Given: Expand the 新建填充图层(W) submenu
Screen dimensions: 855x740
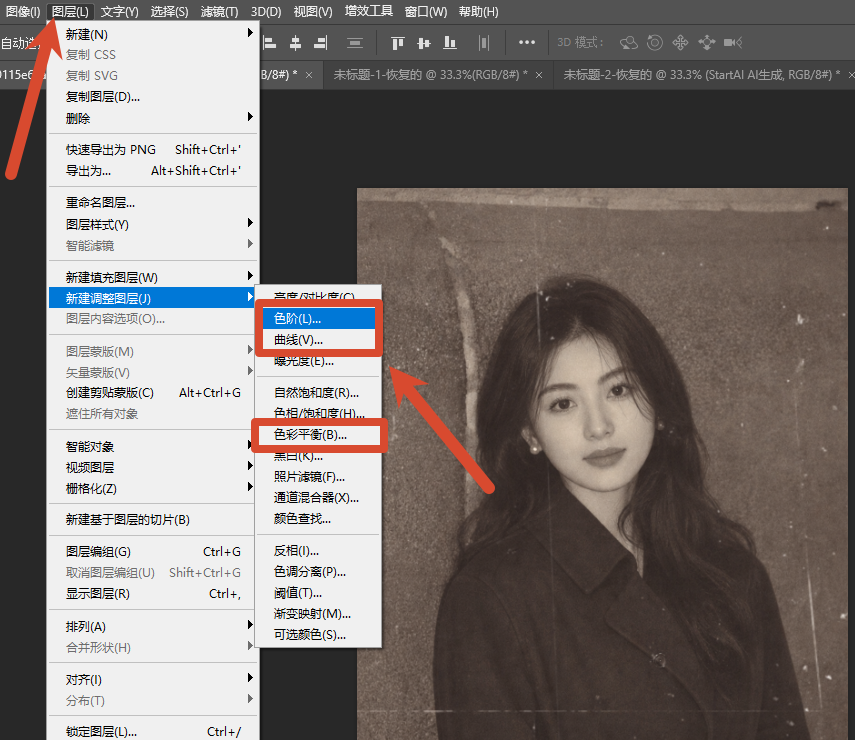Looking at the screenshot, I should [x=152, y=277].
